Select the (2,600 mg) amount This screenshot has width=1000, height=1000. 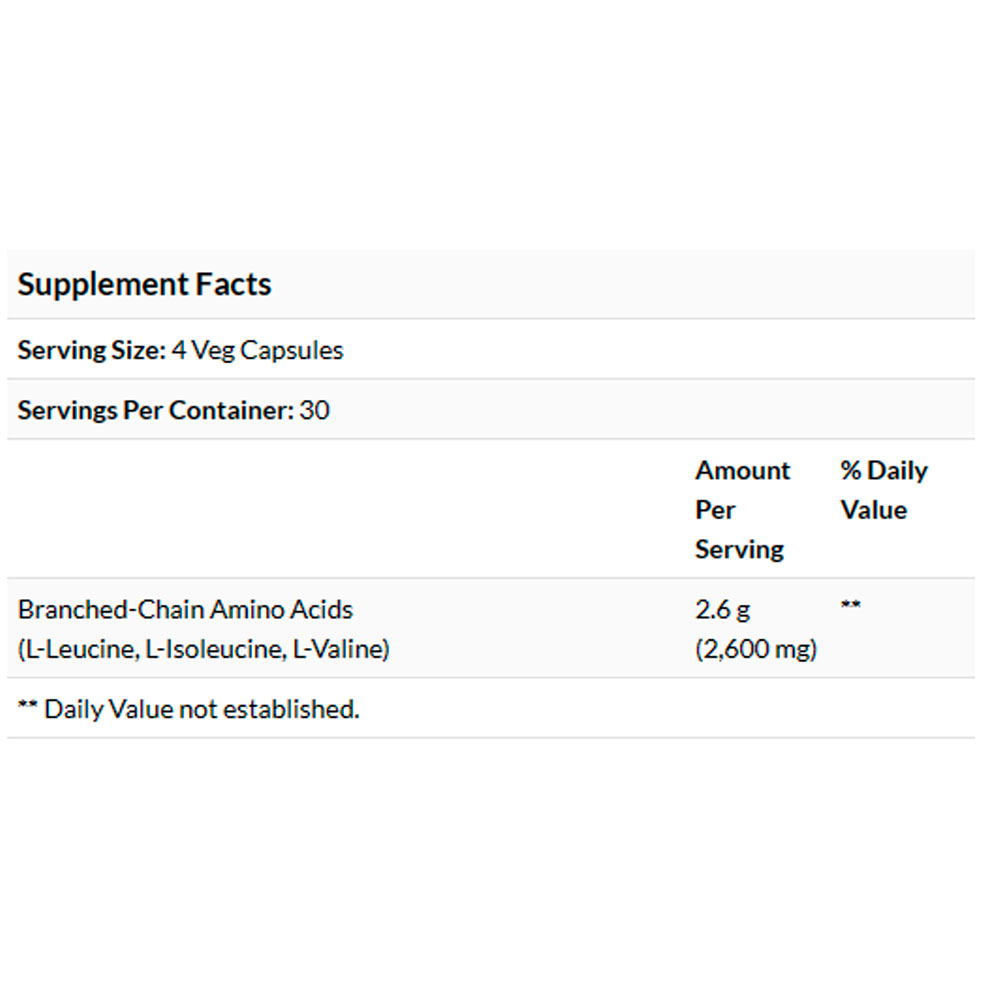click(756, 649)
